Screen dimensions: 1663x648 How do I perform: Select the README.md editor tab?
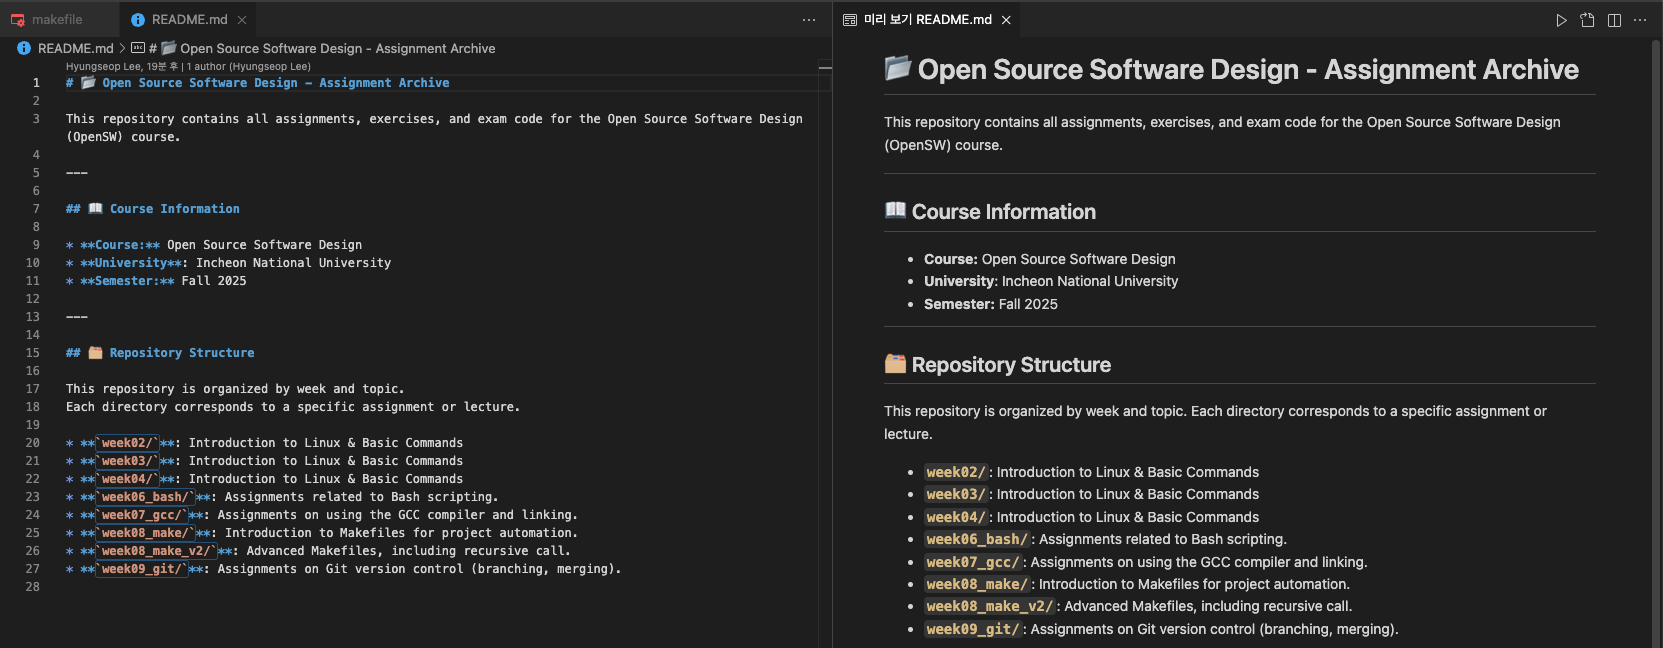[x=189, y=20]
